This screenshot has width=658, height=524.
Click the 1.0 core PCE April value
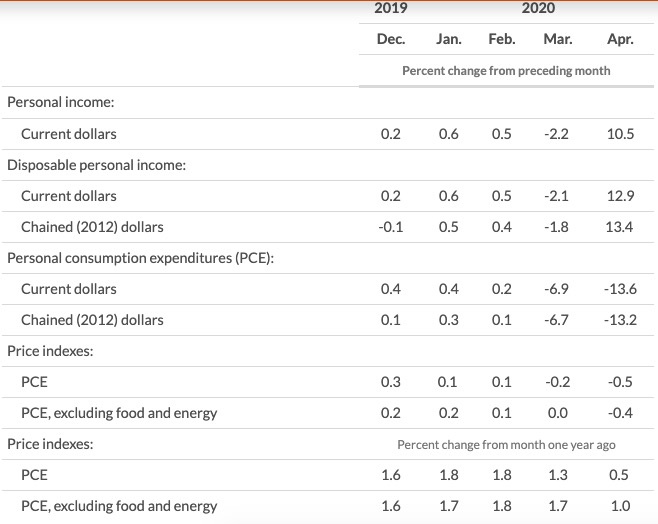(x=620, y=506)
